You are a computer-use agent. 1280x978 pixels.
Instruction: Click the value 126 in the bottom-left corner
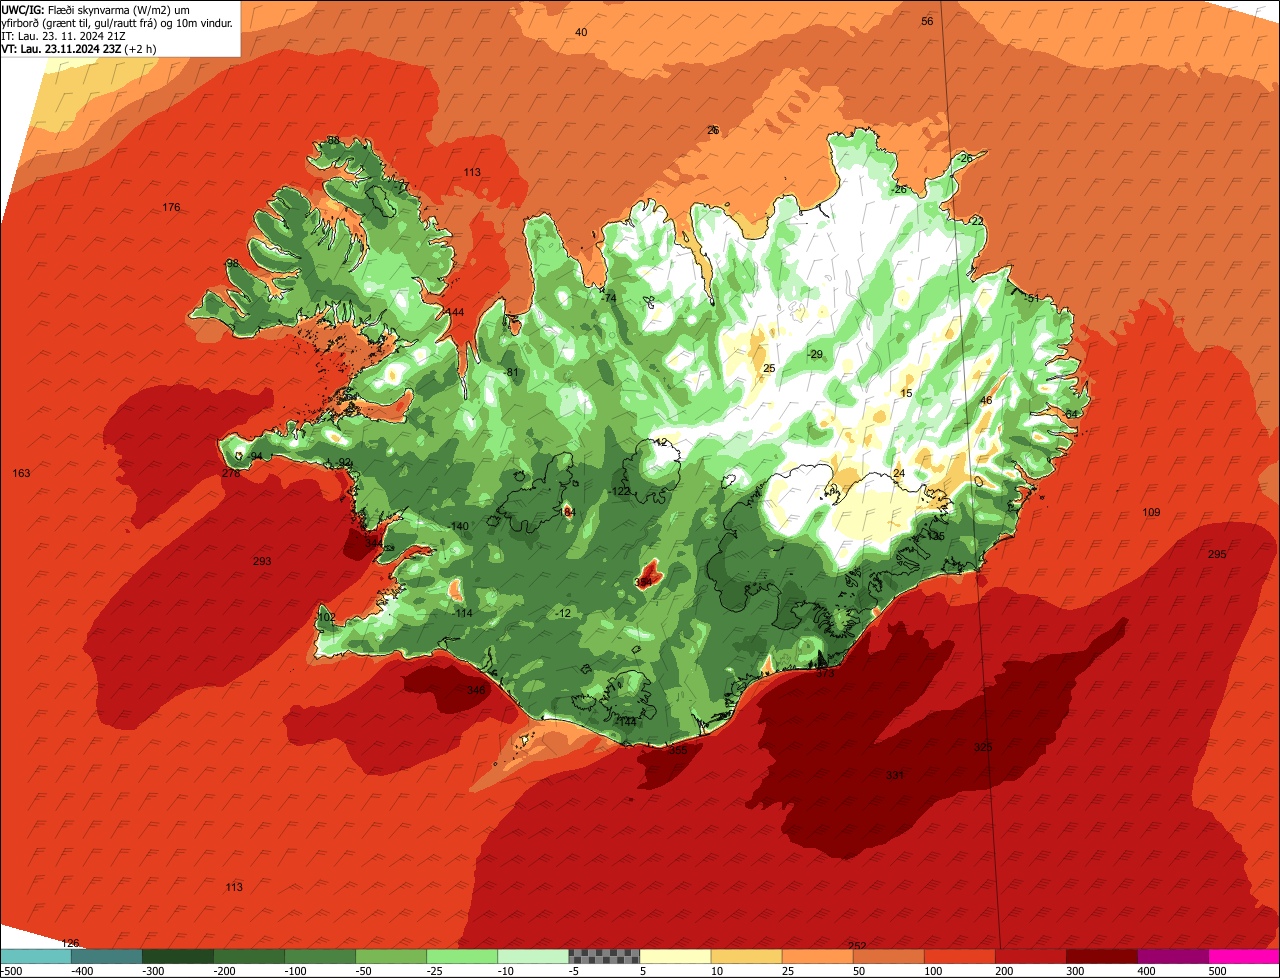point(70,943)
